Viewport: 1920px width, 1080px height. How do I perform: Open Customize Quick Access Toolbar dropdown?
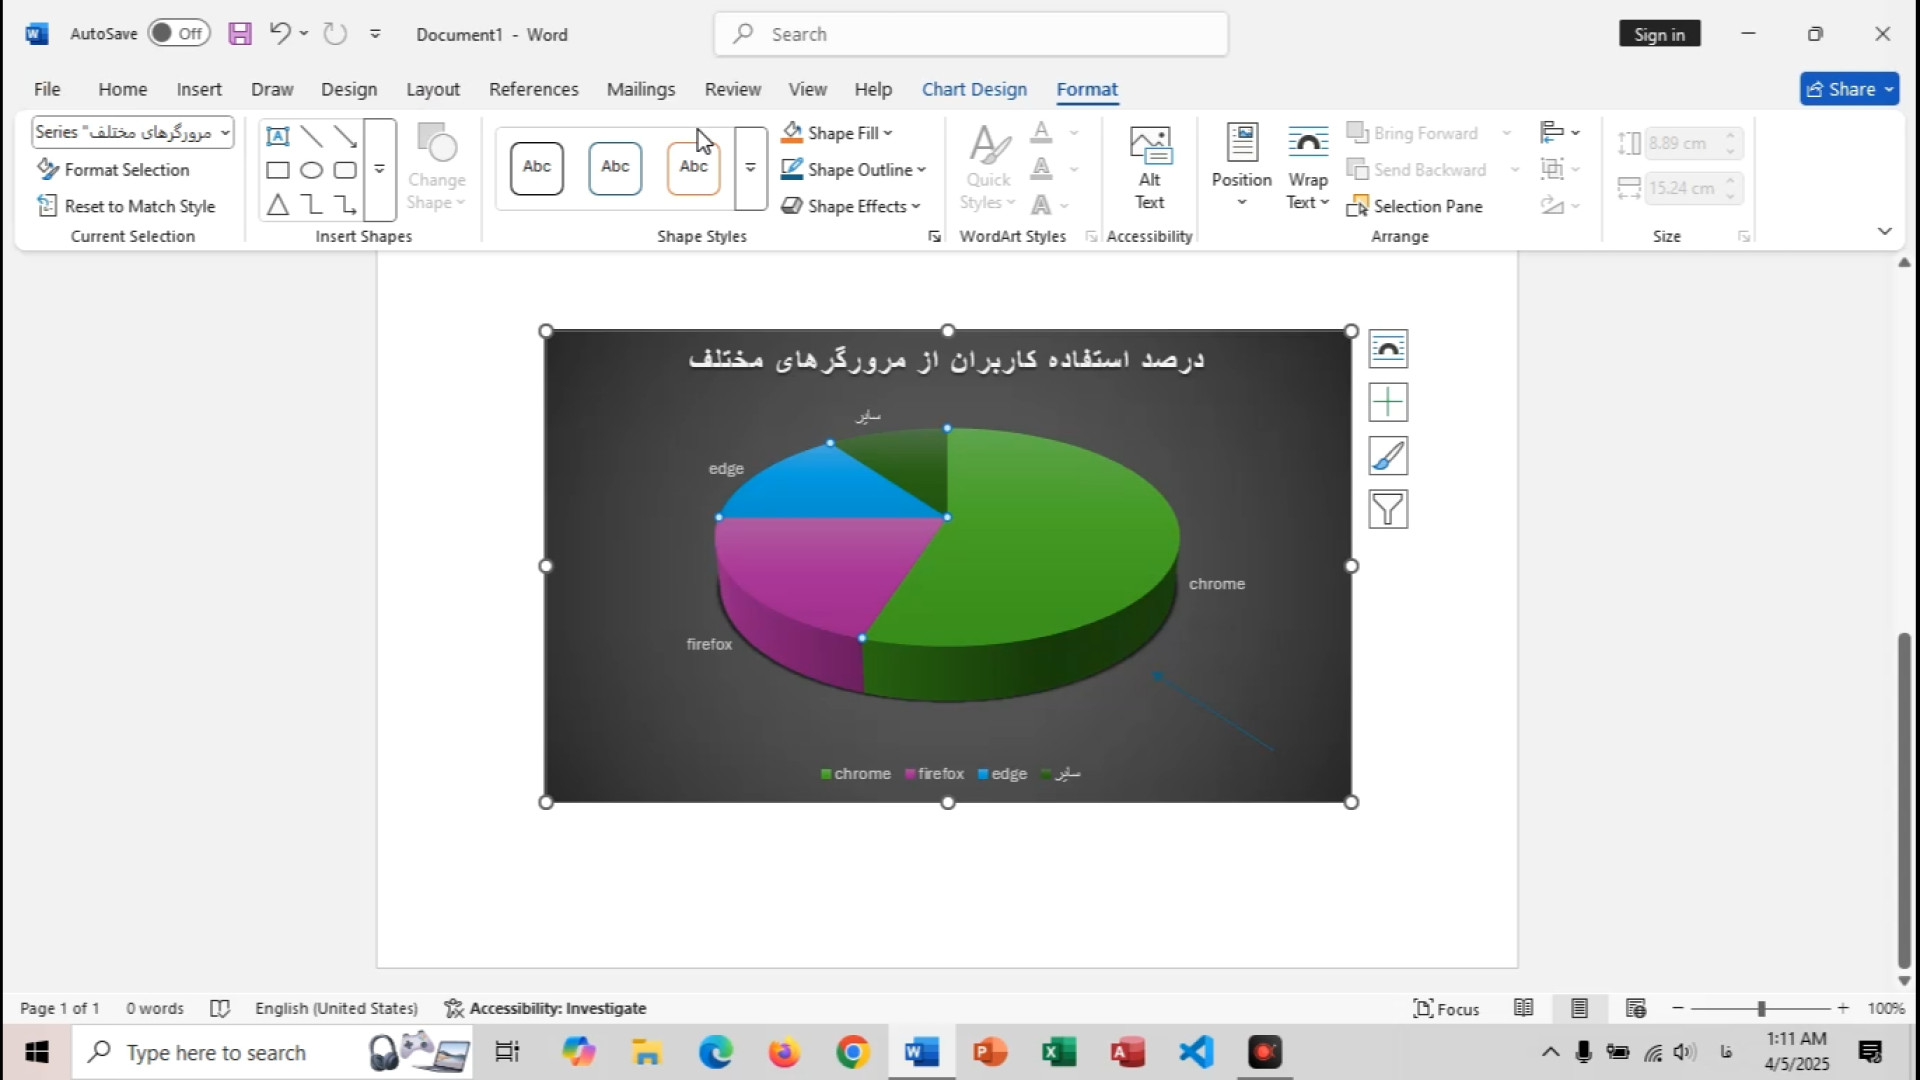click(x=375, y=34)
